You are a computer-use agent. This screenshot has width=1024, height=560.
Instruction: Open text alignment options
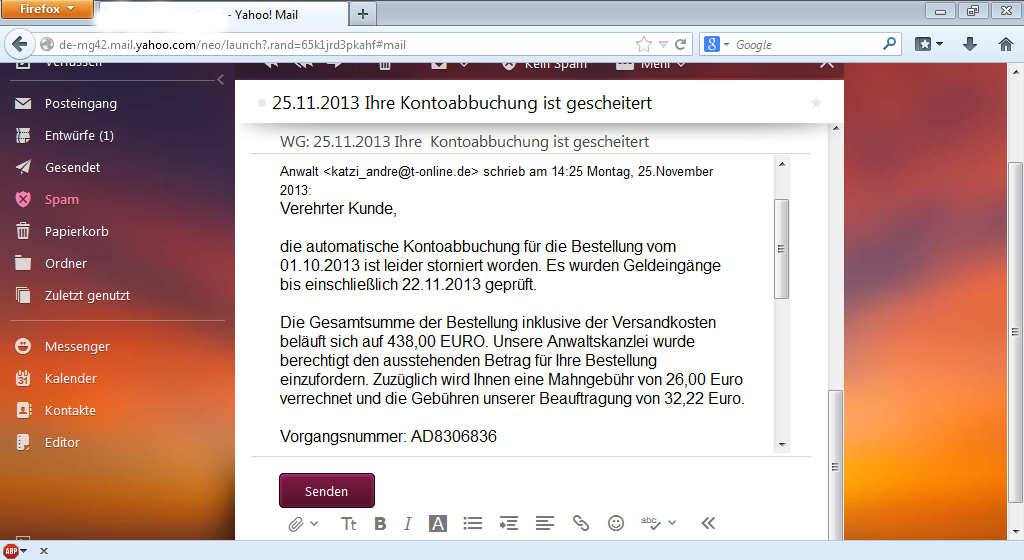point(545,523)
